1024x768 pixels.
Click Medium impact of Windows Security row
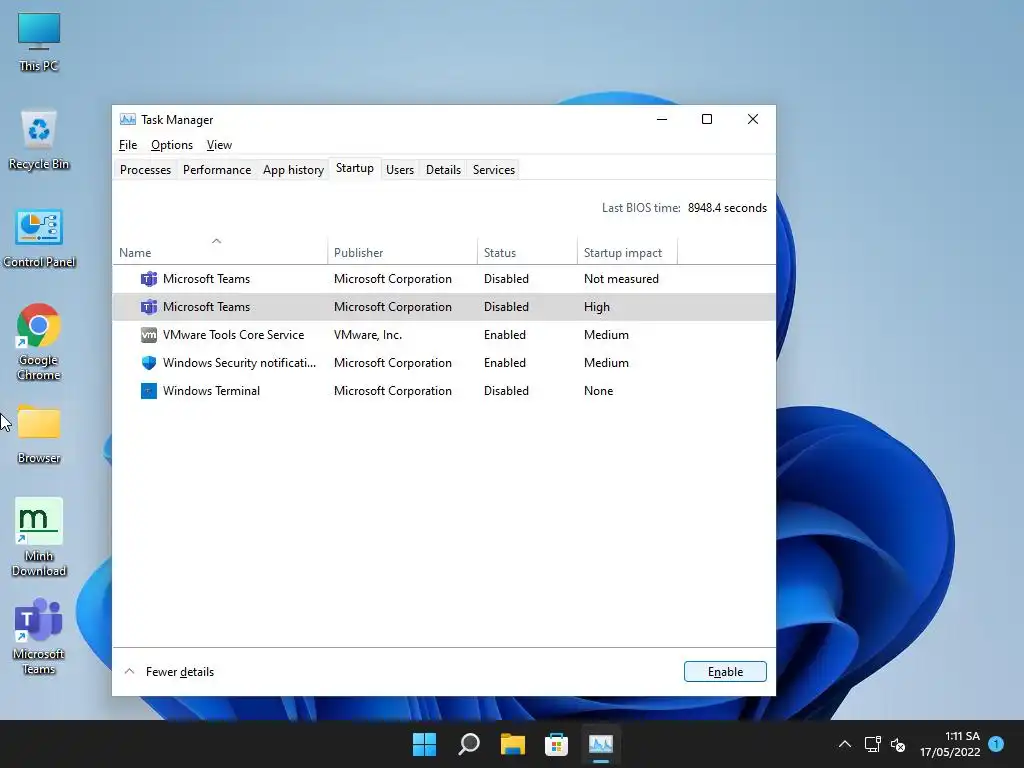coord(606,363)
